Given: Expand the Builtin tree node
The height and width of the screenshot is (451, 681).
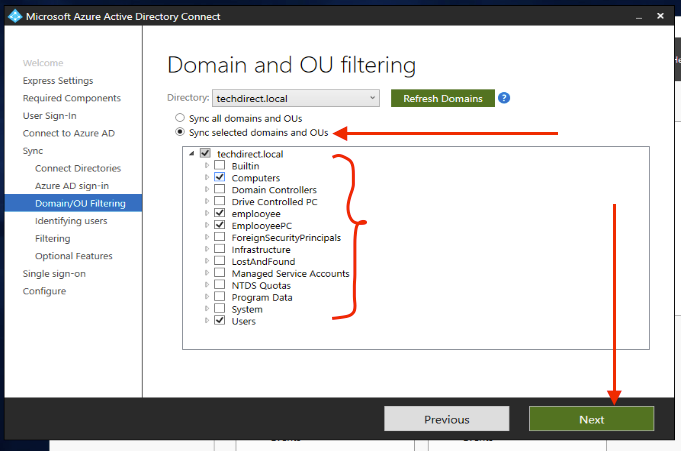Looking at the screenshot, I should click(x=207, y=166).
